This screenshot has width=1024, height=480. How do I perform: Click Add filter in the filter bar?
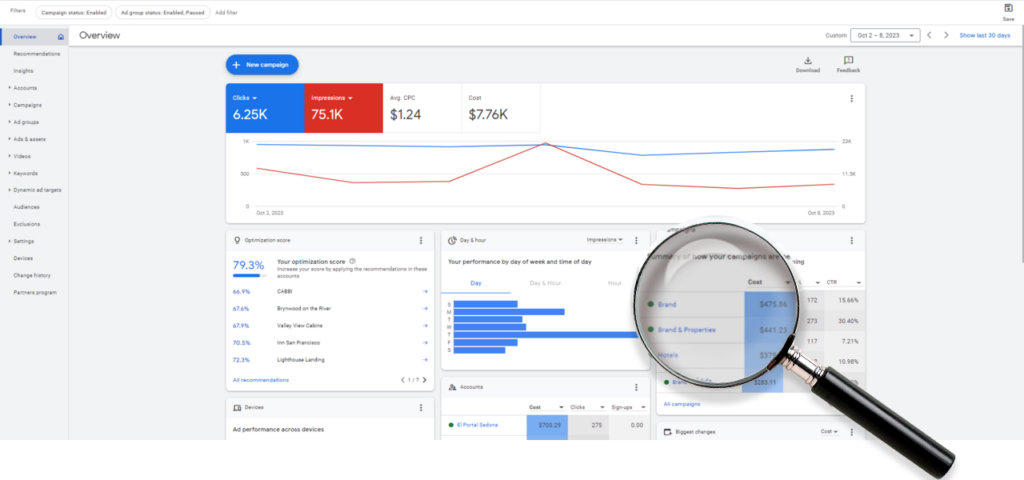(x=226, y=12)
